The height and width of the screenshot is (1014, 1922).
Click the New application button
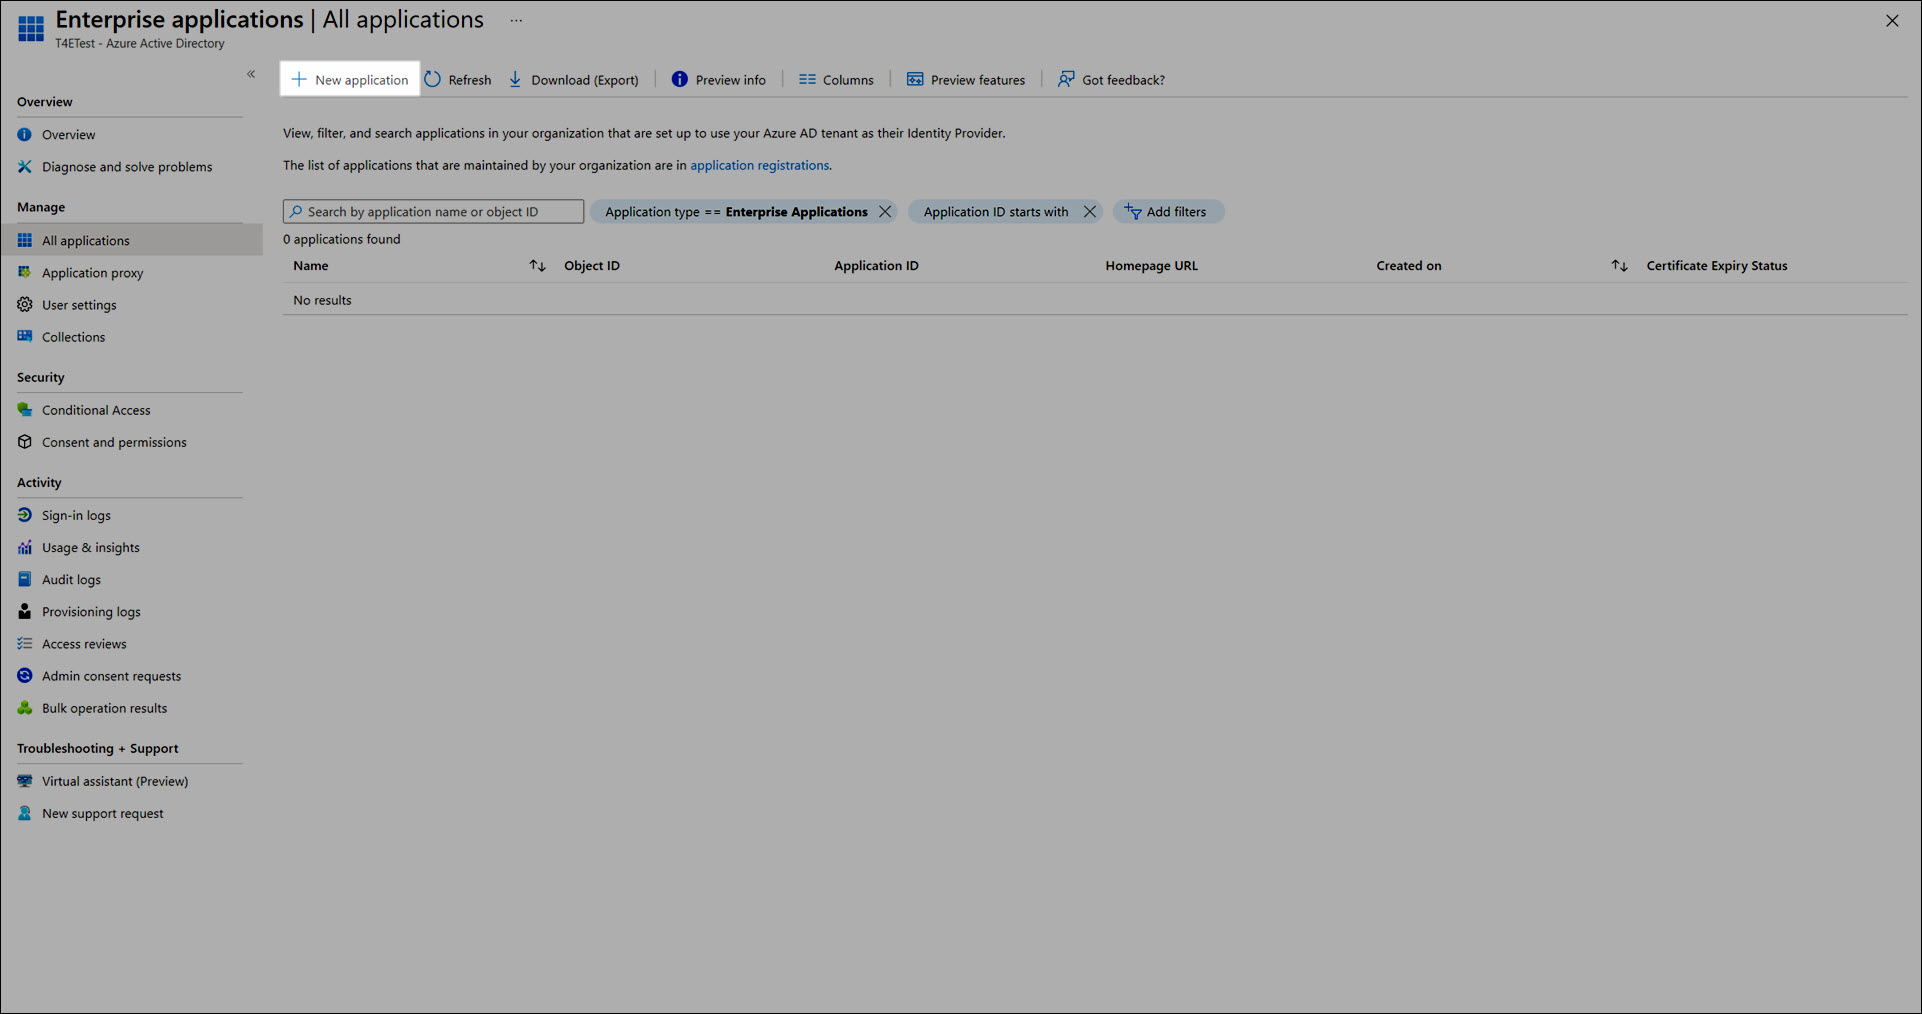pos(350,79)
